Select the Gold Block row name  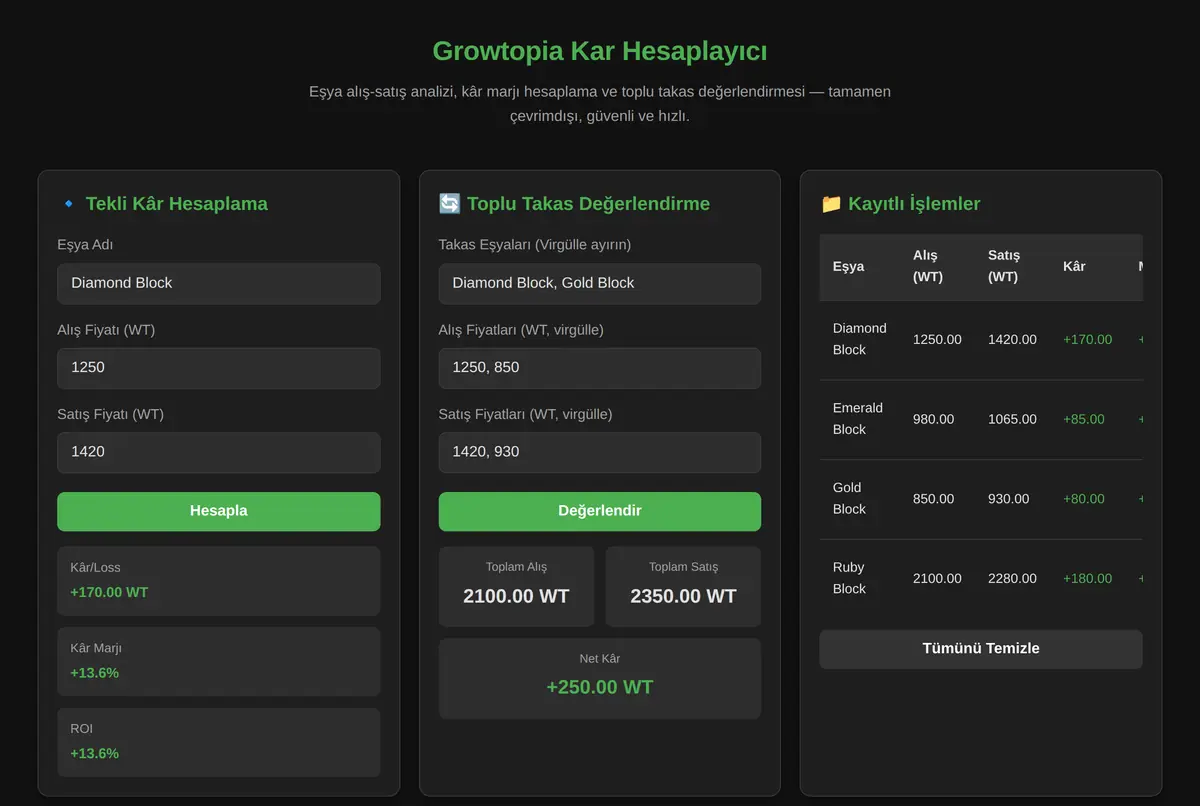[849, 498]
